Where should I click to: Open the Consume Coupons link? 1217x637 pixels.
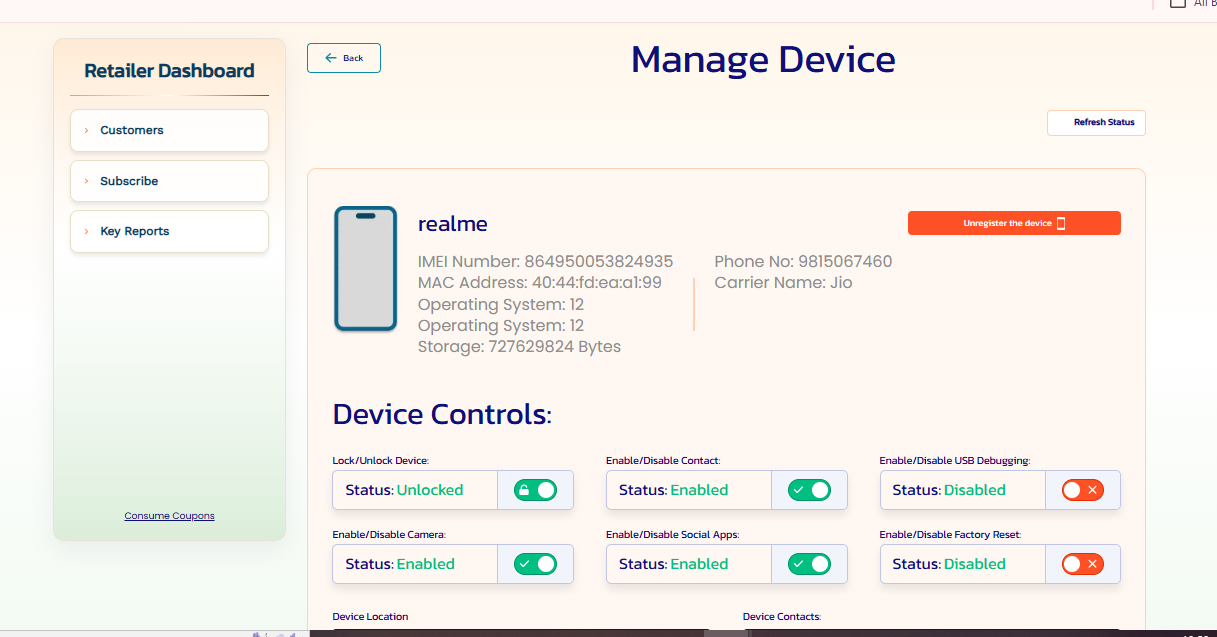point(169,516)
